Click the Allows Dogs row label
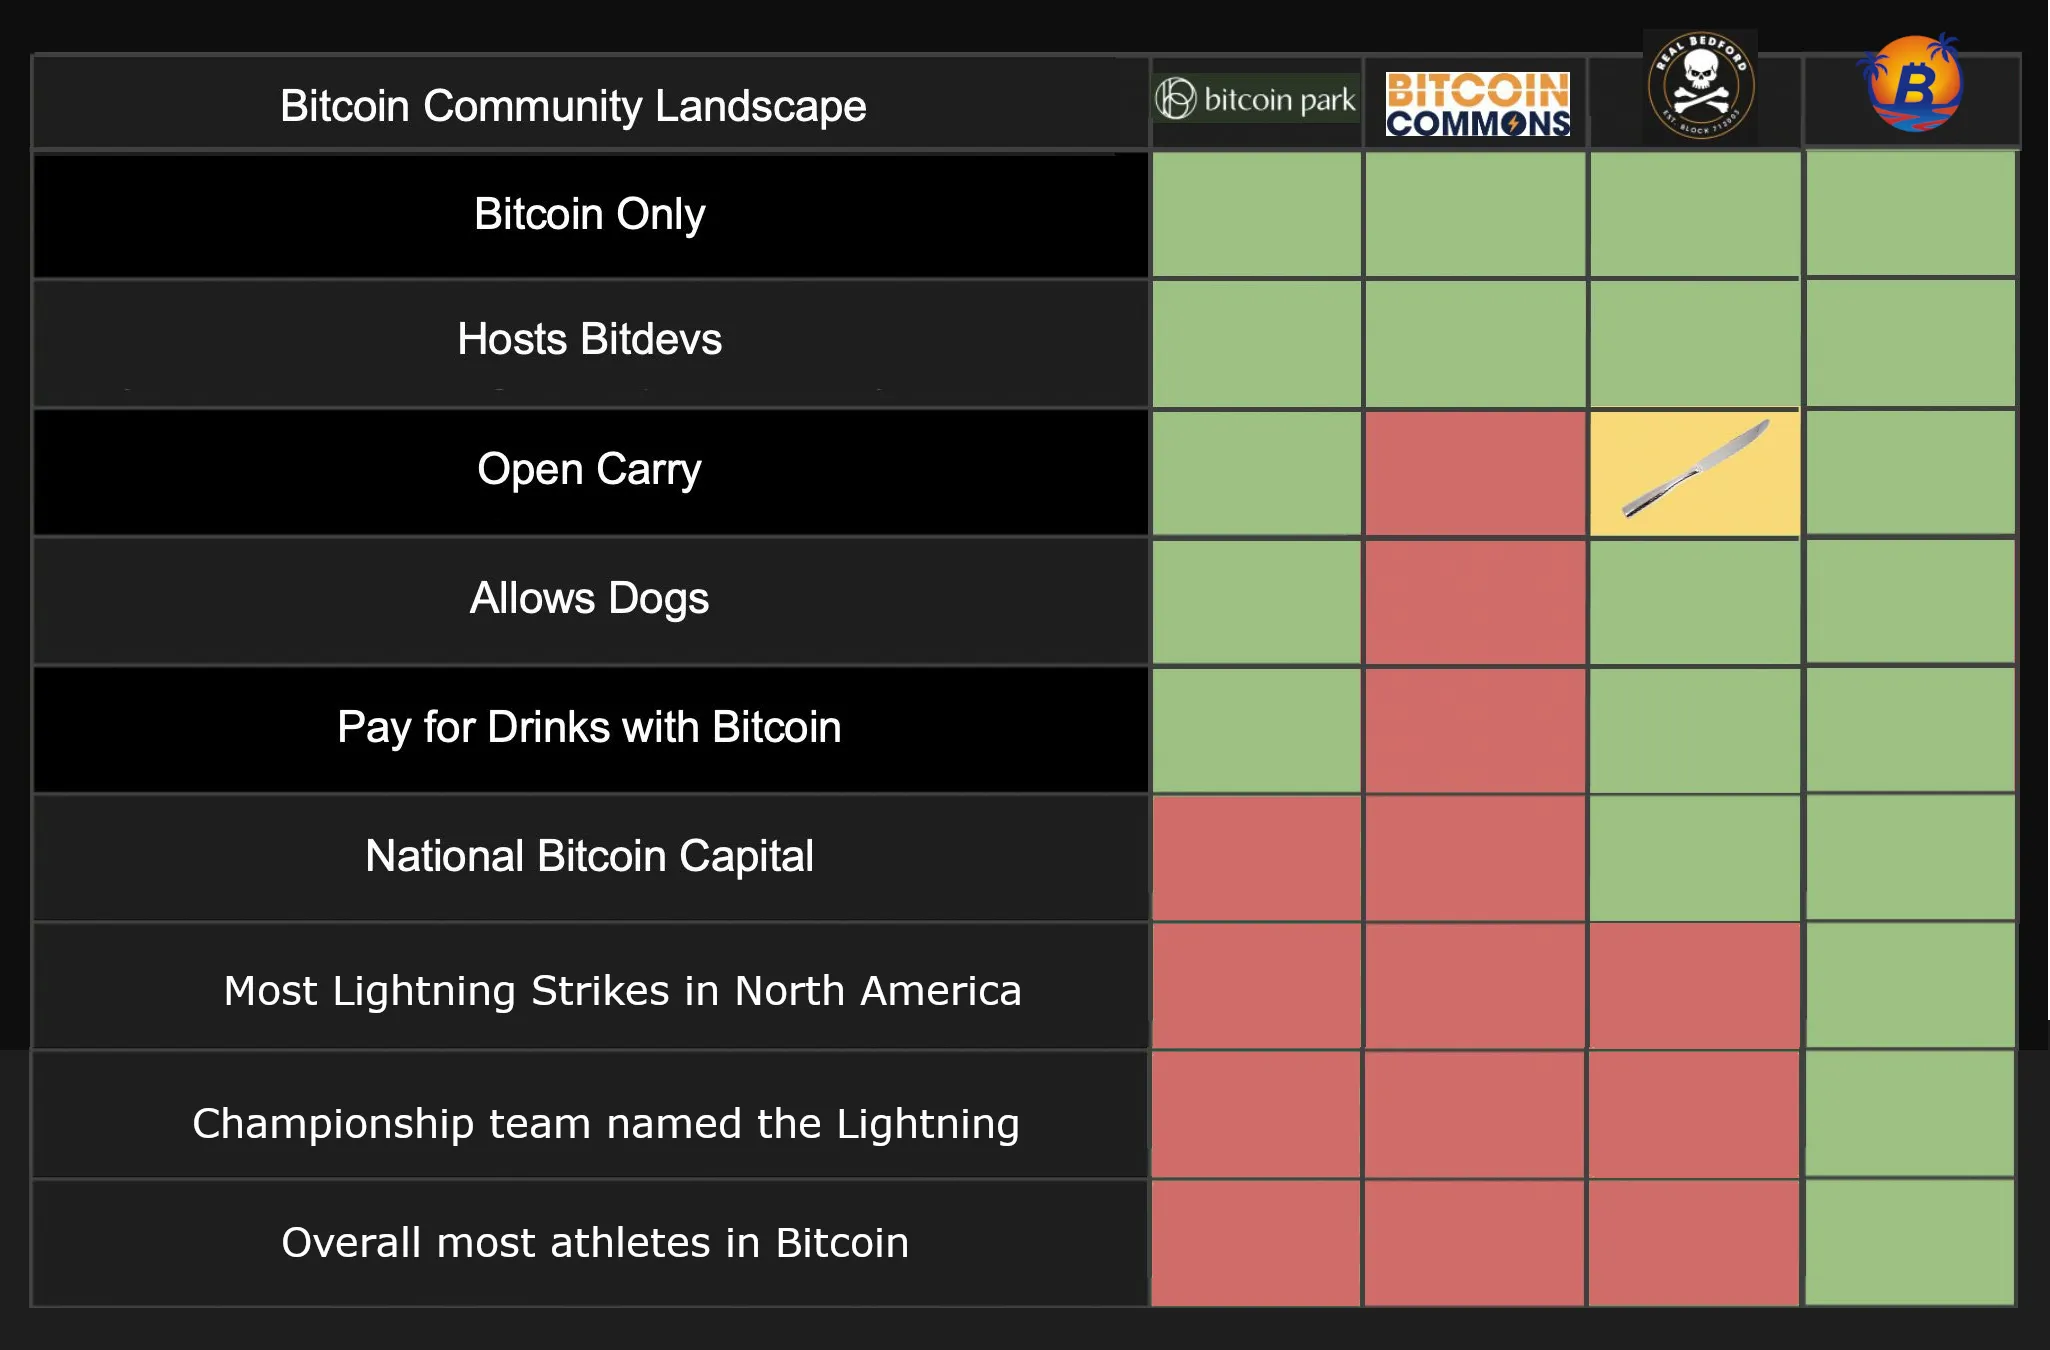The width and height of the screenshot is (2050, 1350). click(x=589, y=598)
